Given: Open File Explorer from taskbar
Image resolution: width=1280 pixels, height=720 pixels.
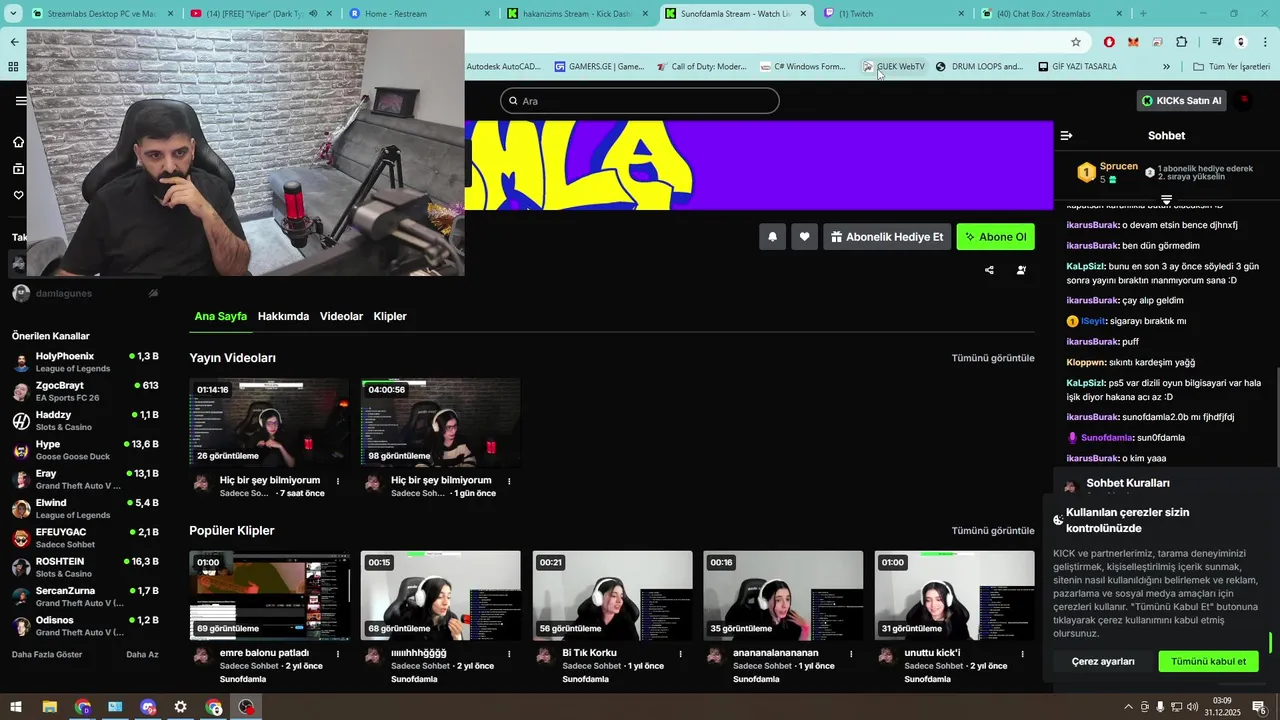Looking at the screenshot, I should (49, 707).
